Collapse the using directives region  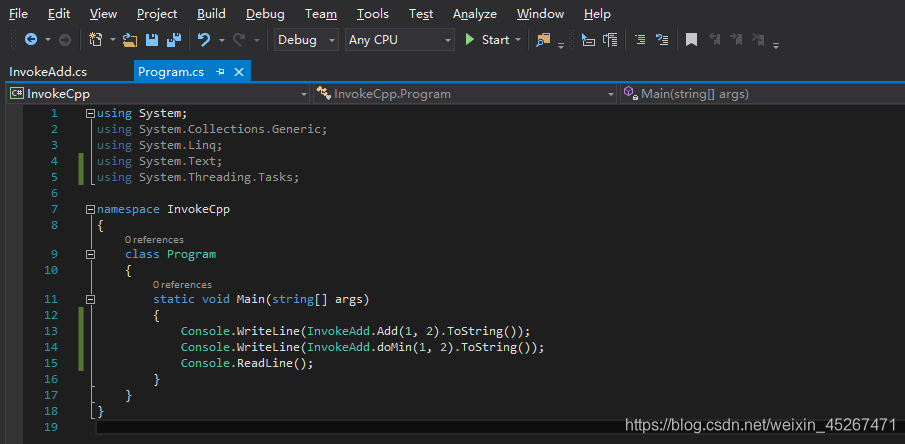pos(89,114)
